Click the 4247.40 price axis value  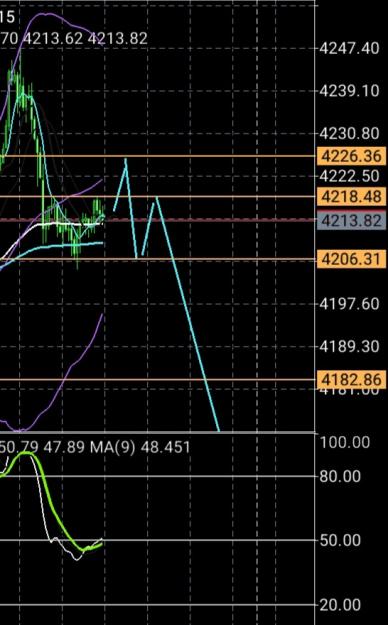tap(349, 49)
